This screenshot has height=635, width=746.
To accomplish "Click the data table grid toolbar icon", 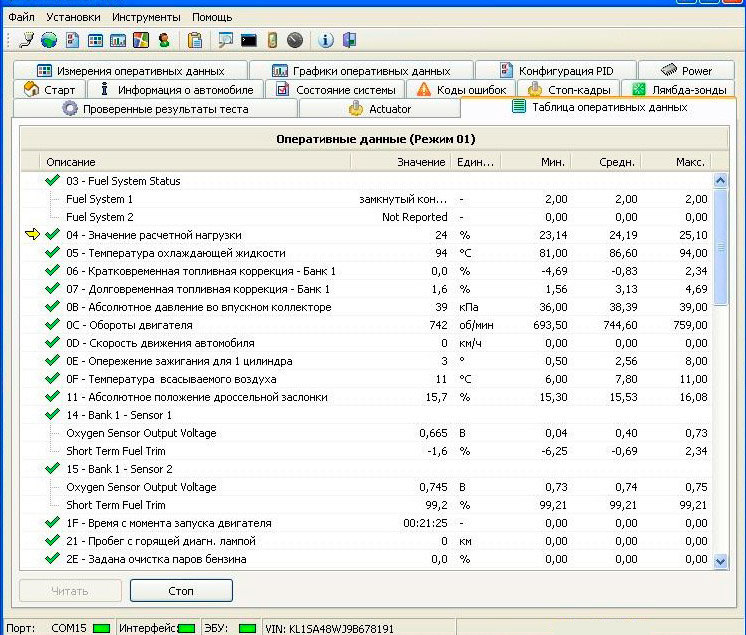I will (x=95, y=40).
